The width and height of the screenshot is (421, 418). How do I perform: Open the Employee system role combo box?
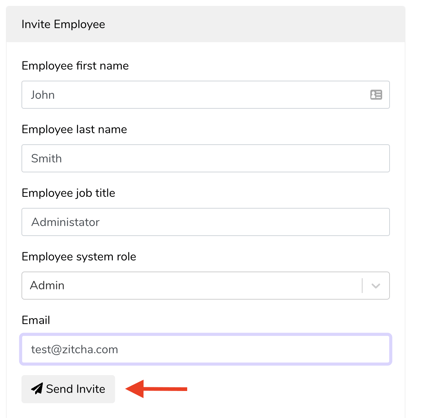(205, 285)
